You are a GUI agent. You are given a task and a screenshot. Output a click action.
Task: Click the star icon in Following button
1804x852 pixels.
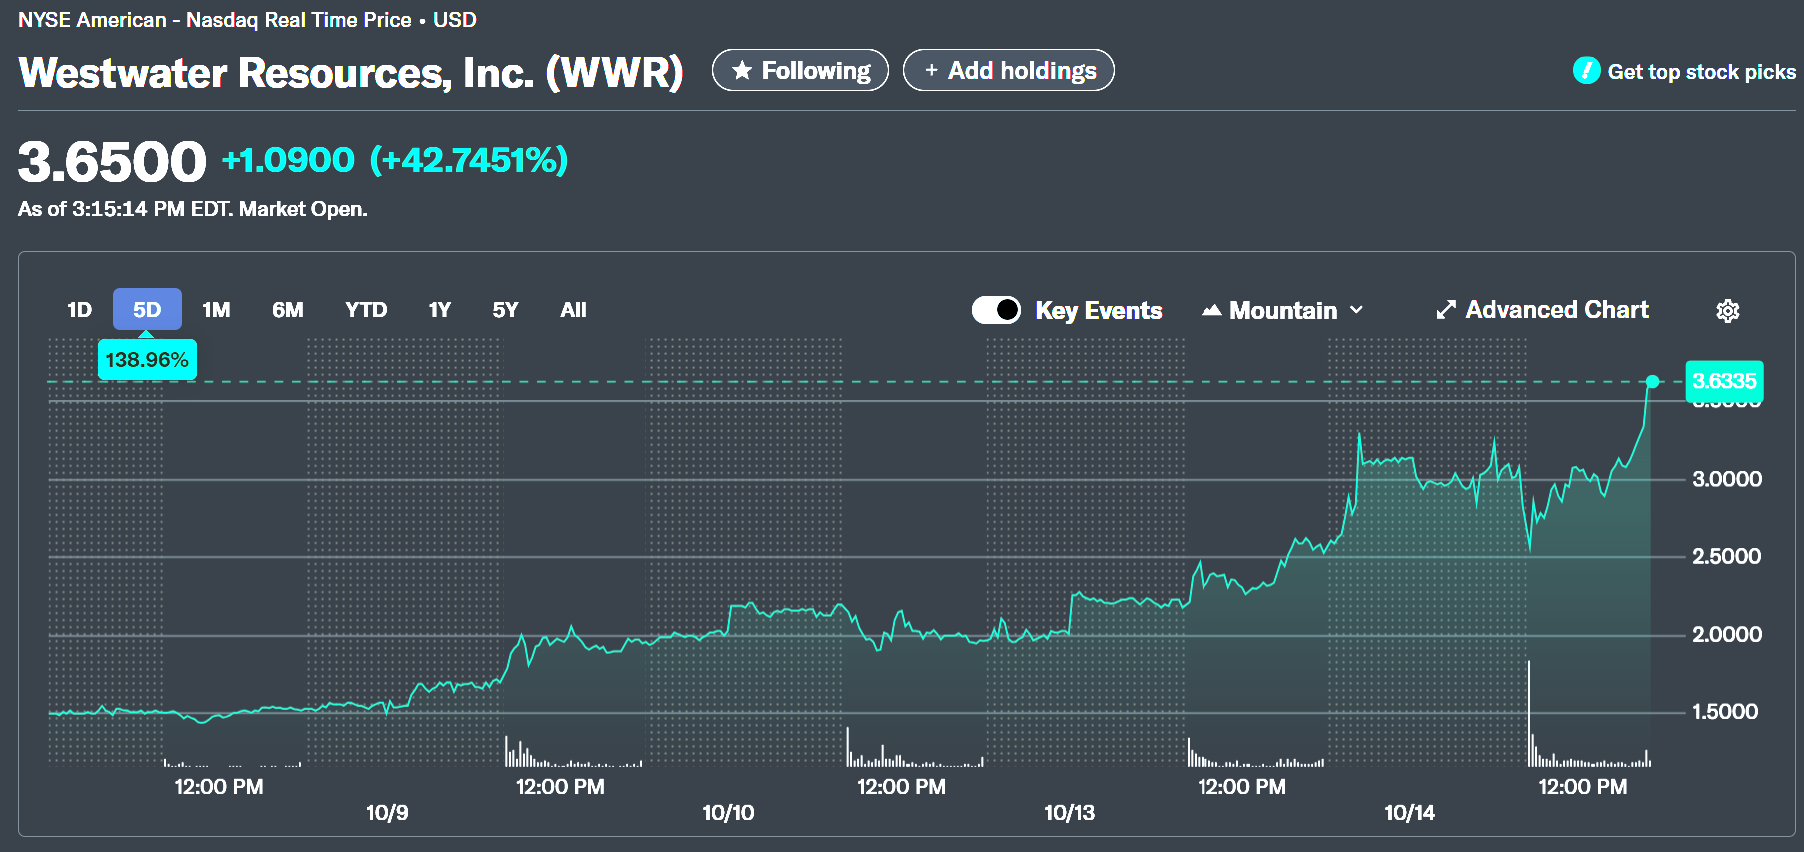(742, 71)
